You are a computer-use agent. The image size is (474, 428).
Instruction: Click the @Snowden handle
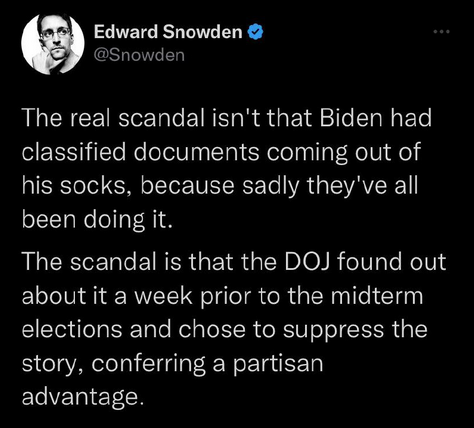(x=139, y=55)
